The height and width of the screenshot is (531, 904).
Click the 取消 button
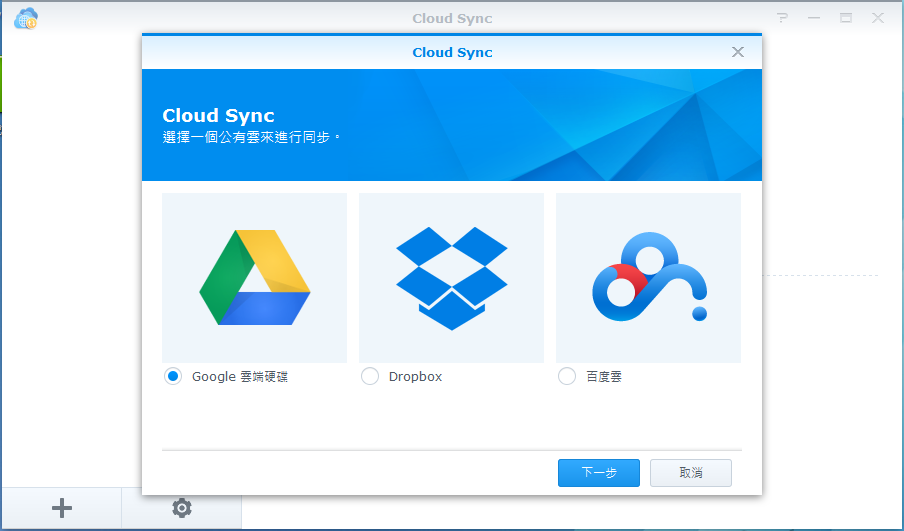[691, 473]
